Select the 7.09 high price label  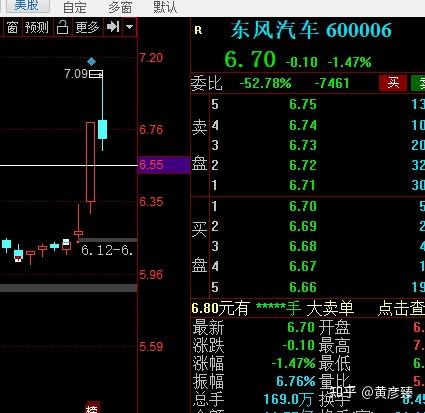[76, 74]
